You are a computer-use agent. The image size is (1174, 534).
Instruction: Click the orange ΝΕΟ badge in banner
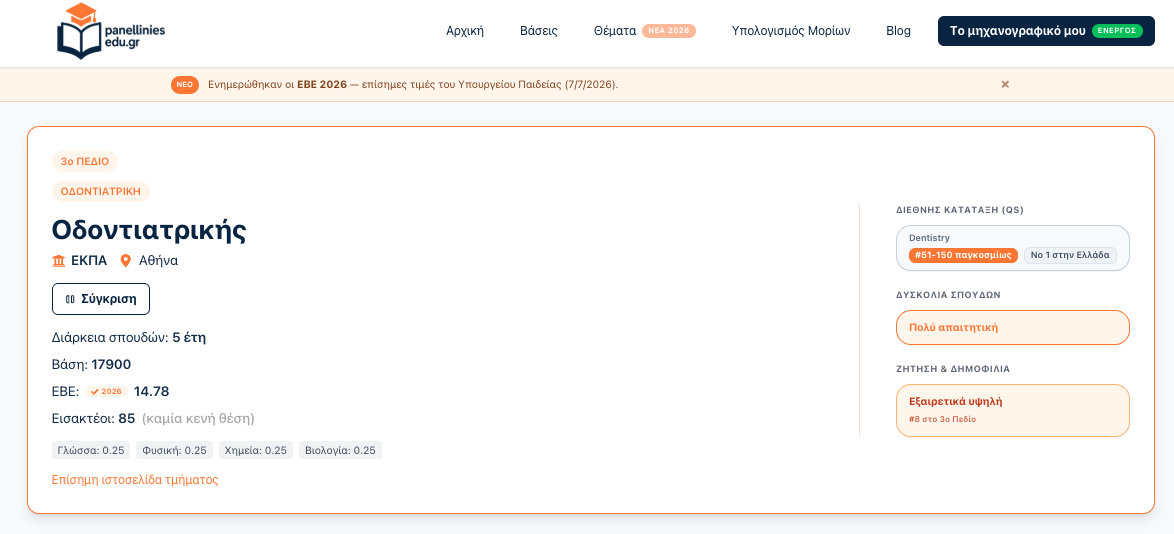[185, 85]
